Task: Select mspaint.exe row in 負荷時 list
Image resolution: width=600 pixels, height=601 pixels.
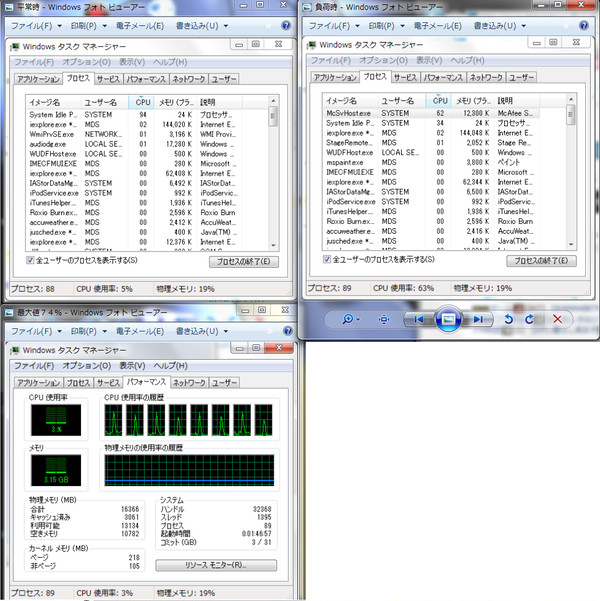Action: 431,162
